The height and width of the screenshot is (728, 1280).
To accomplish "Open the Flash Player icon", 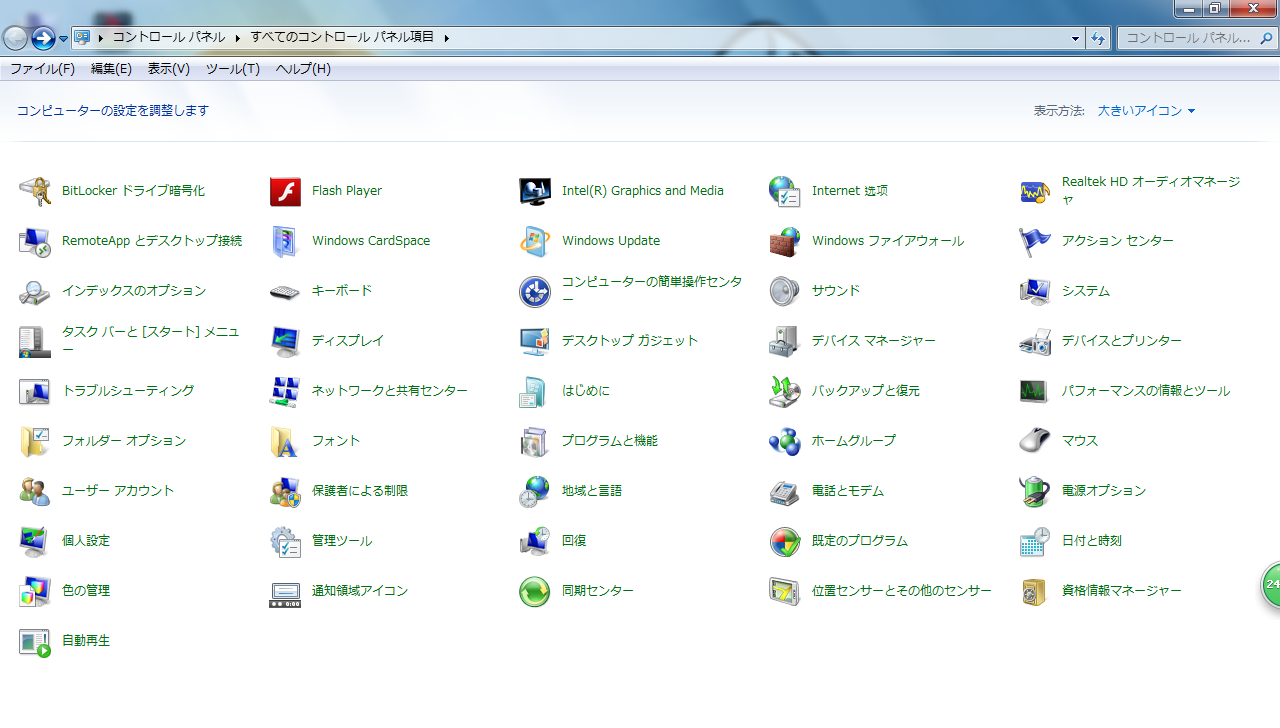I will (x=285, y=191).
